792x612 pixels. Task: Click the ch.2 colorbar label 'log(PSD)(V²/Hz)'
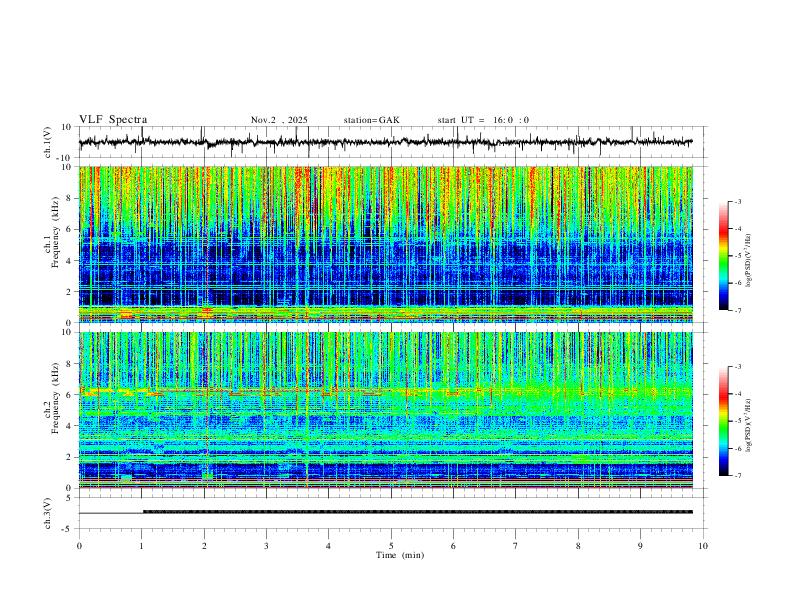[x=748, y=425]
